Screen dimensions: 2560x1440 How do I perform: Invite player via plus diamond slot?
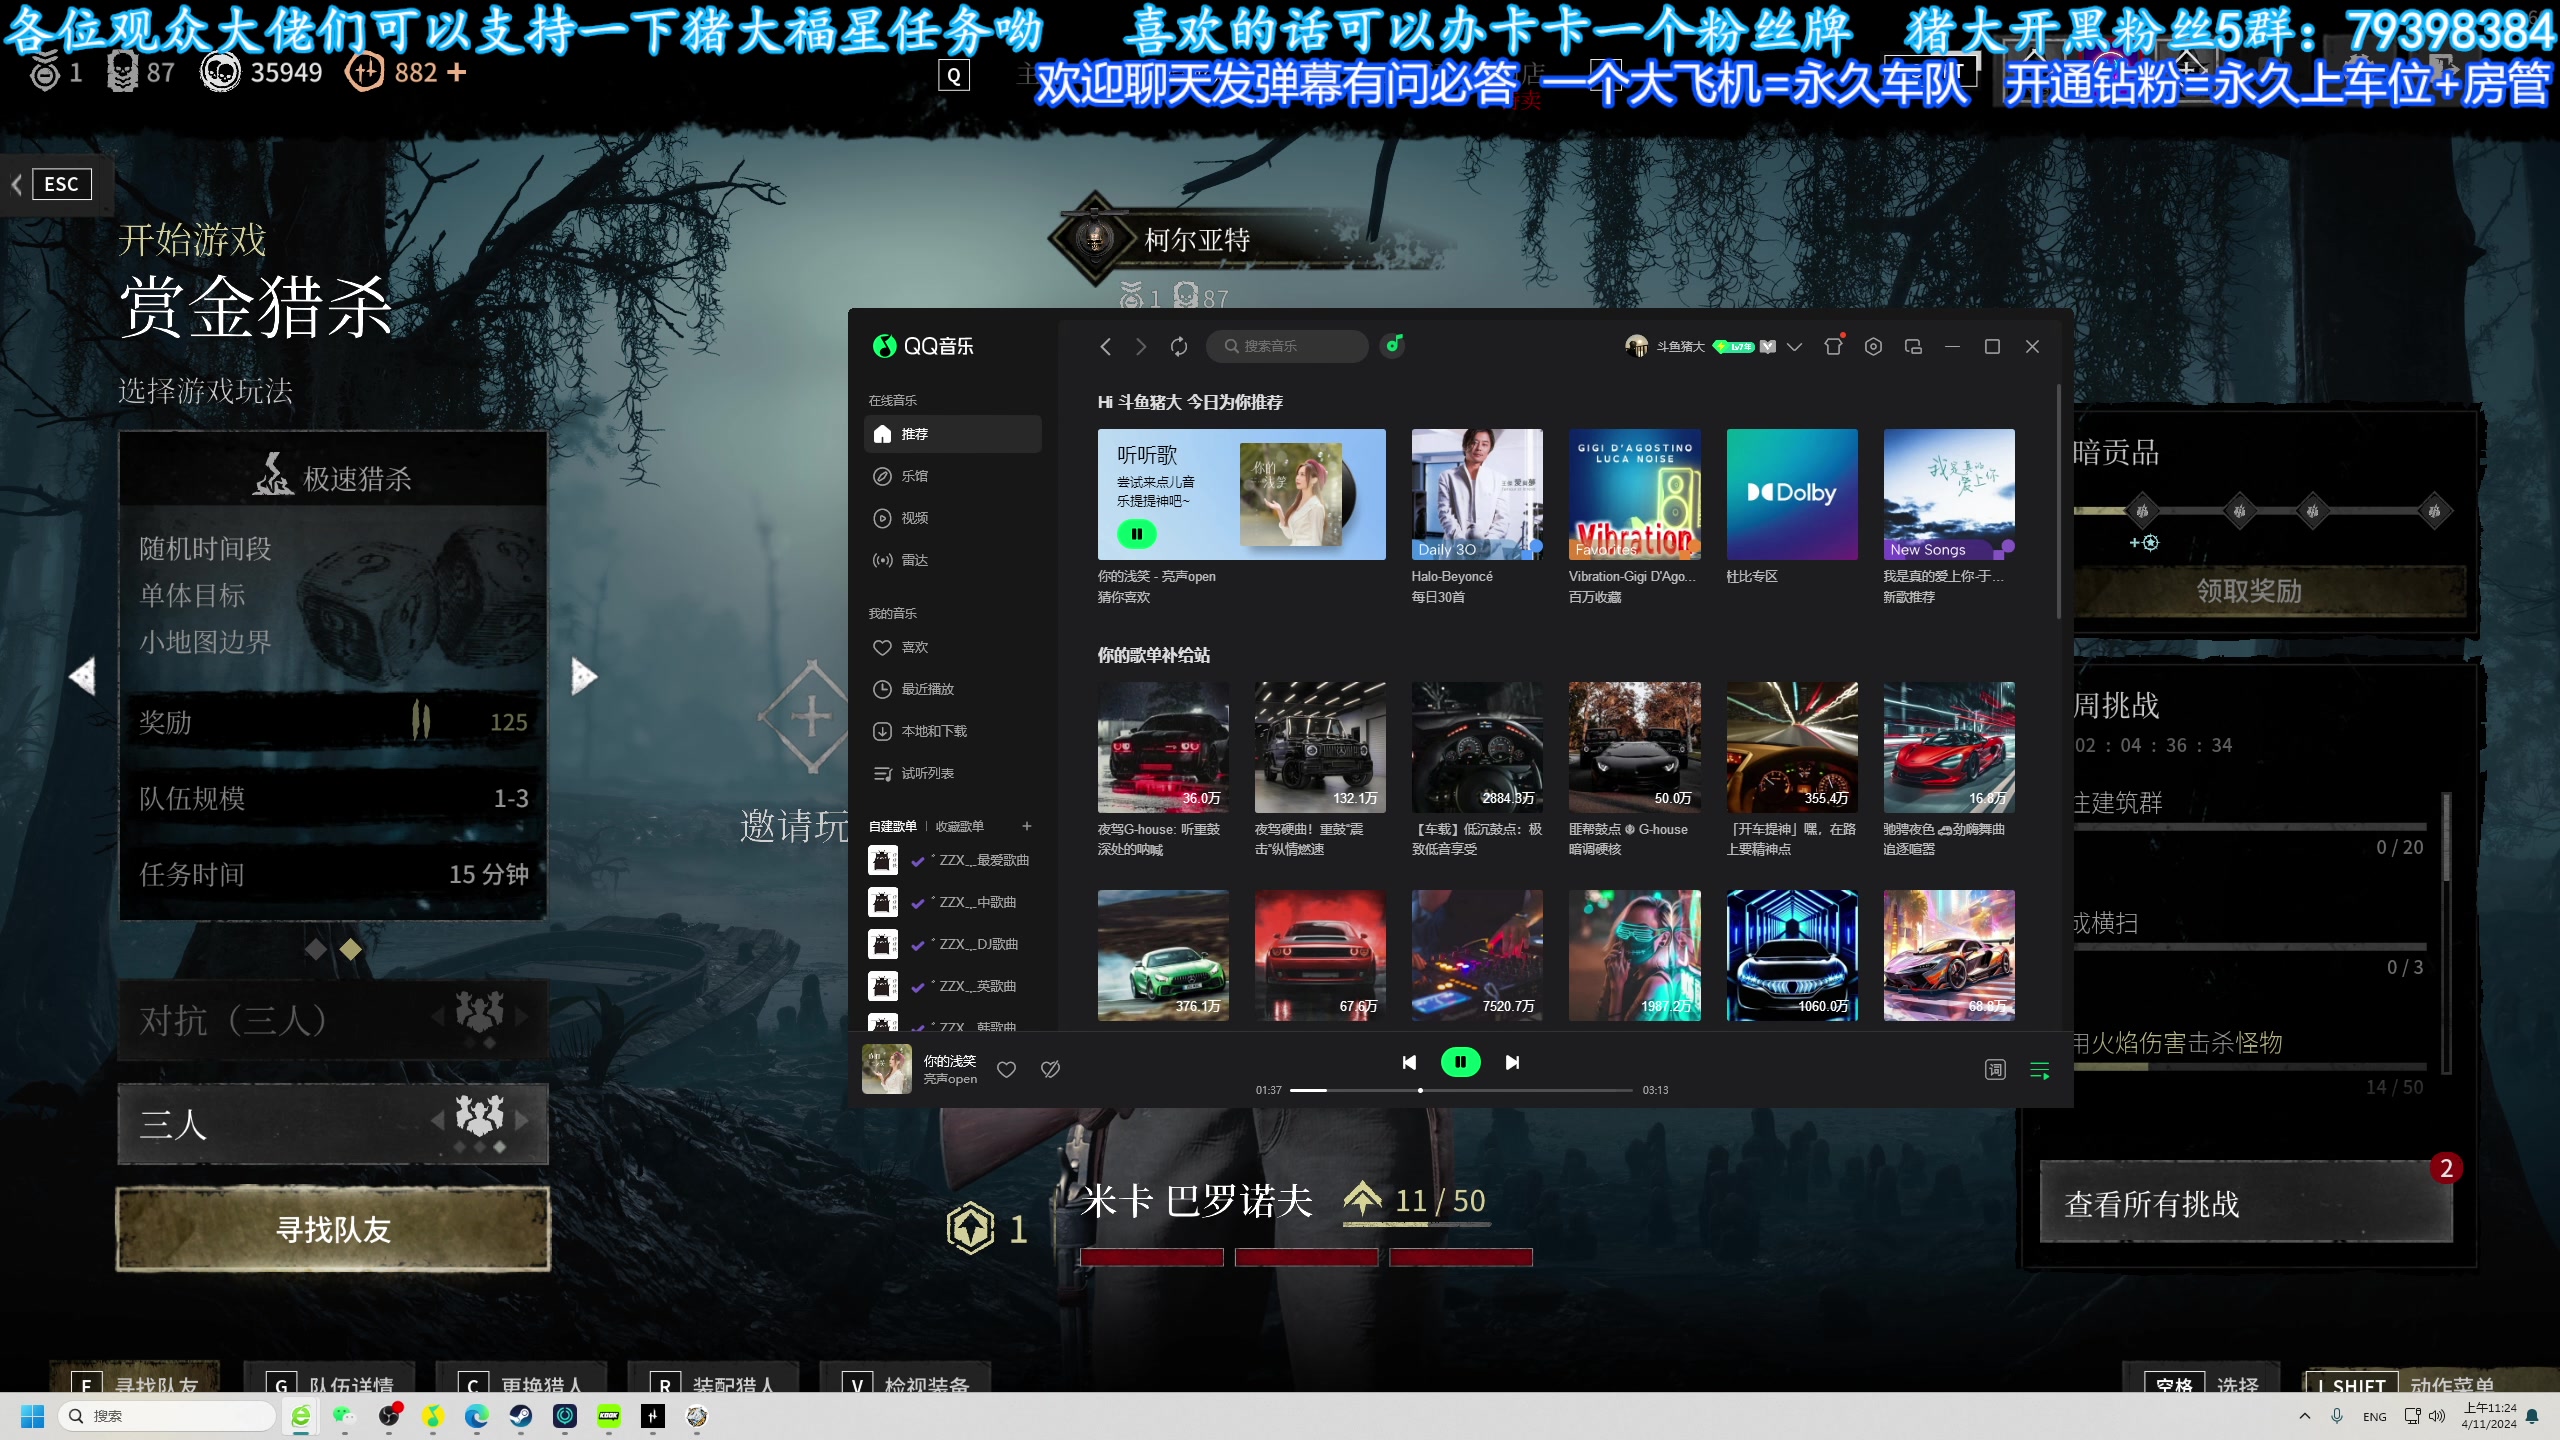(x=811, y=717)
